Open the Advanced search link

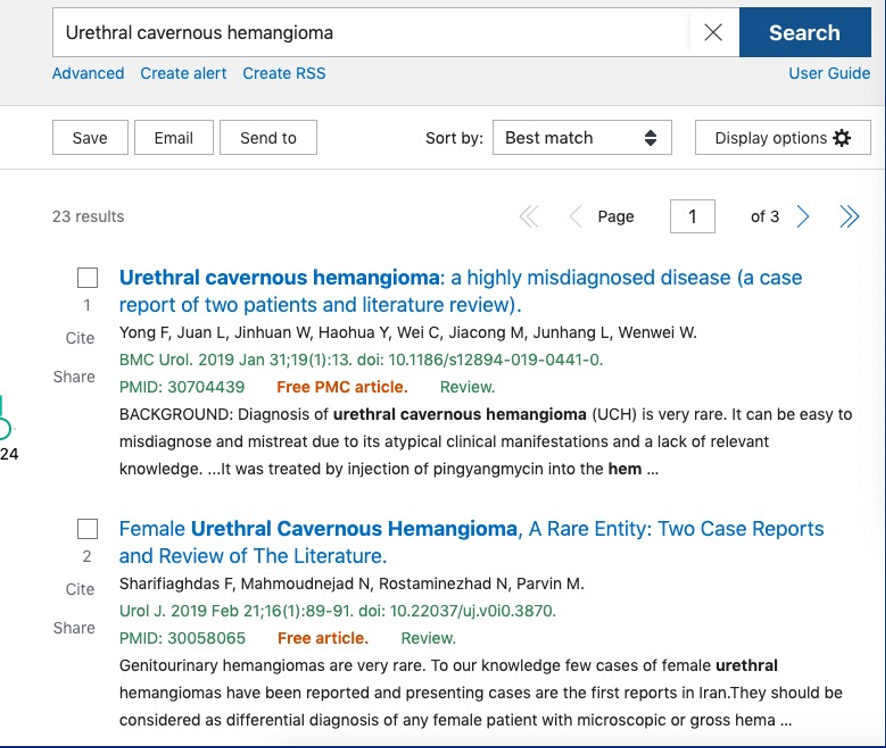point(88,73)
